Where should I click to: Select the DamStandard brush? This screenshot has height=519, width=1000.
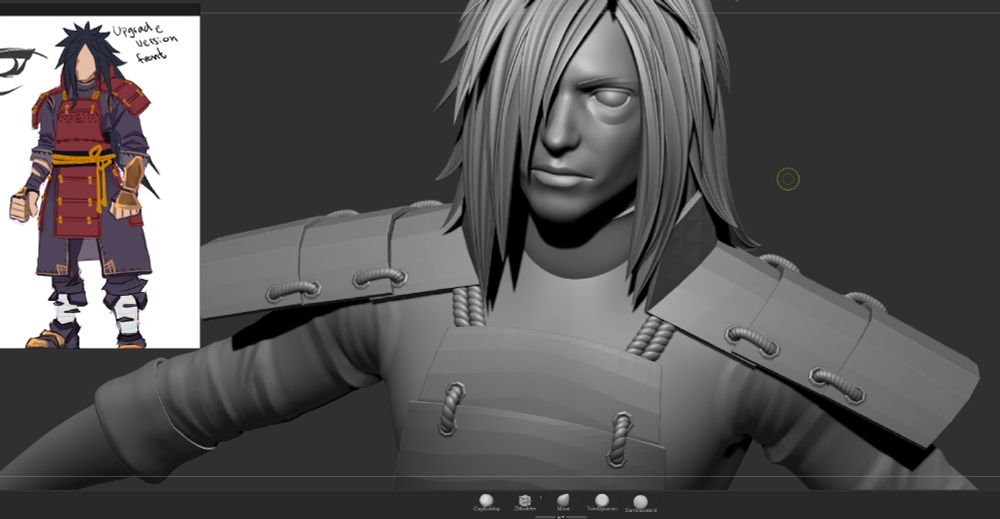pyautogui.click(x=641, y=502)
